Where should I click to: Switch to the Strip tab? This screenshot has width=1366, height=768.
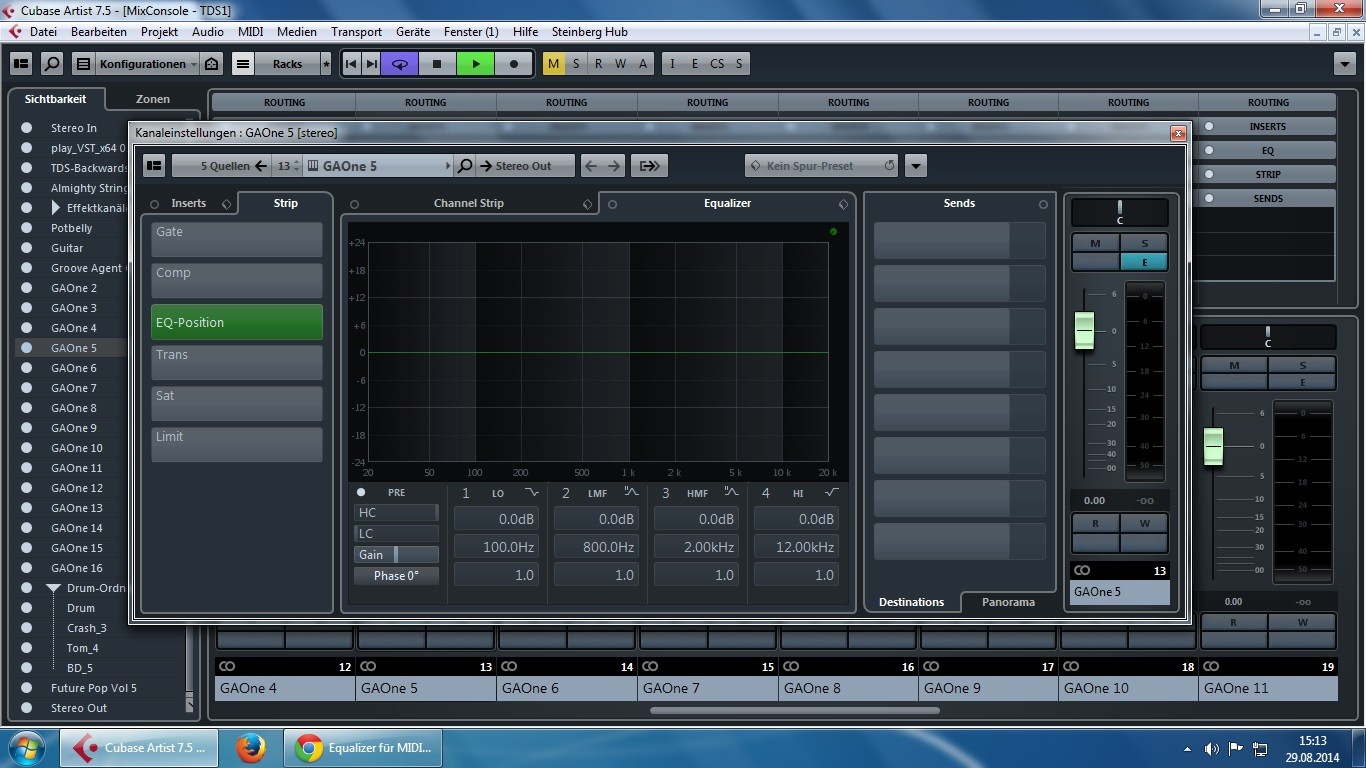pos(286,203)
